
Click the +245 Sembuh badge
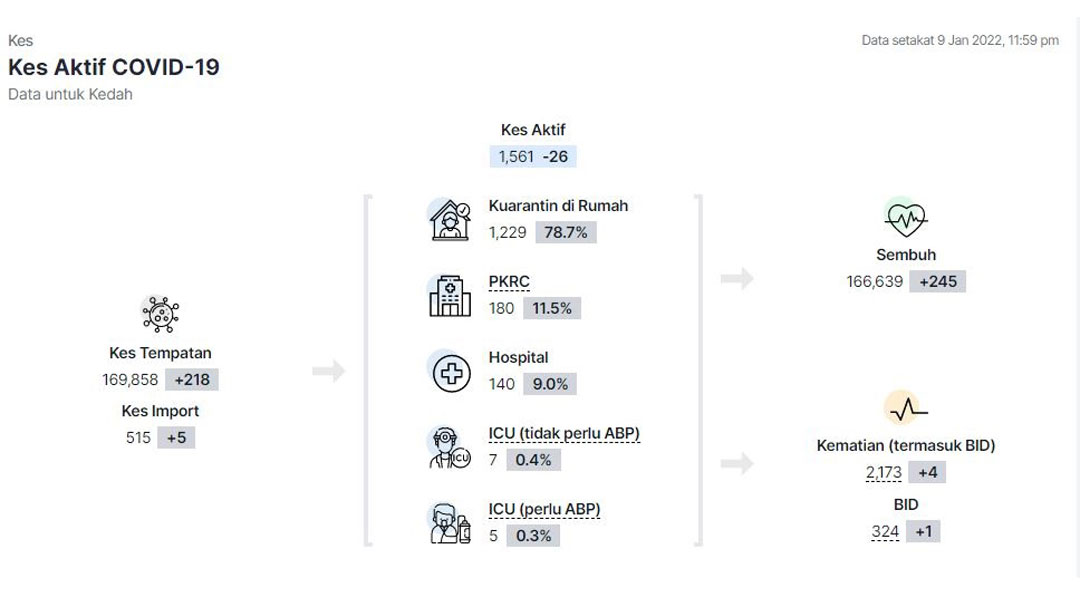point(938,282)
